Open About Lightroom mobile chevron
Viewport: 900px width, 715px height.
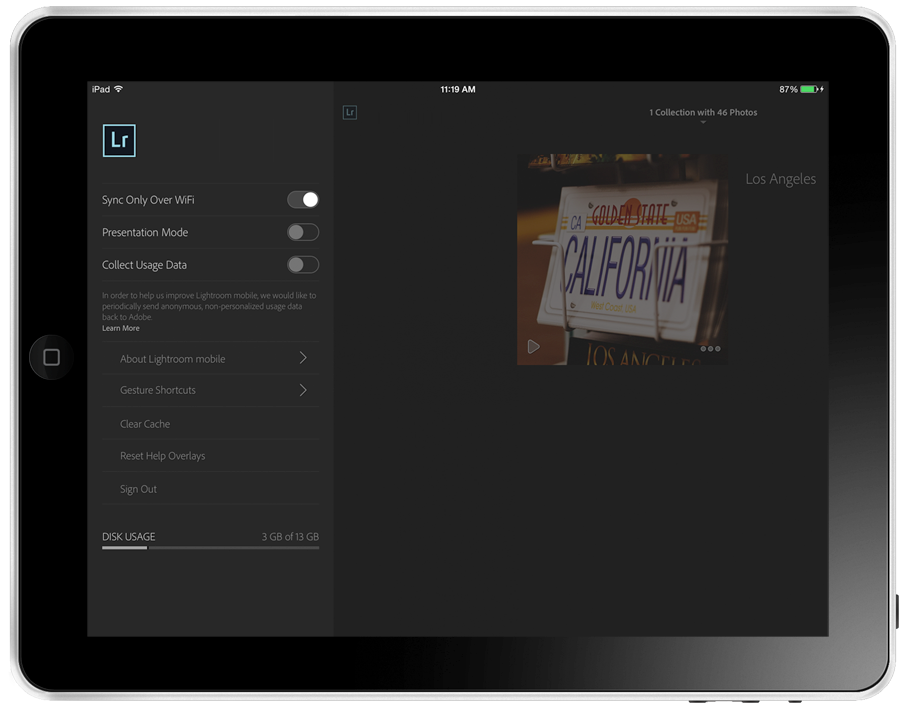point(303,358)
